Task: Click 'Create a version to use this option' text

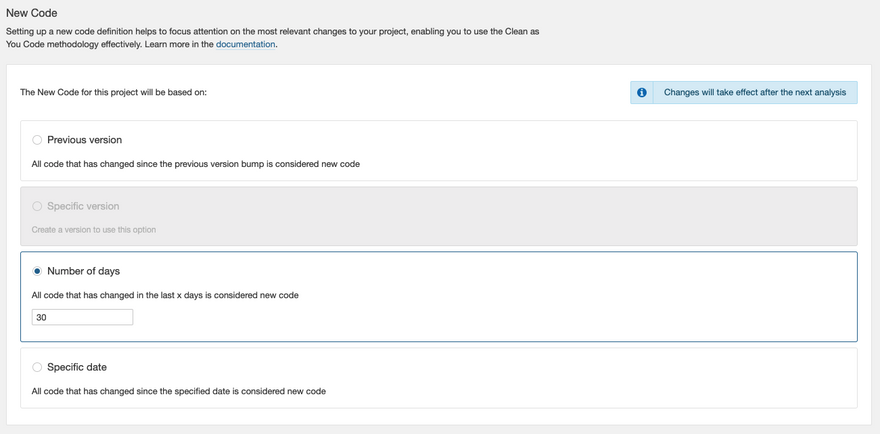Action: 94,230
